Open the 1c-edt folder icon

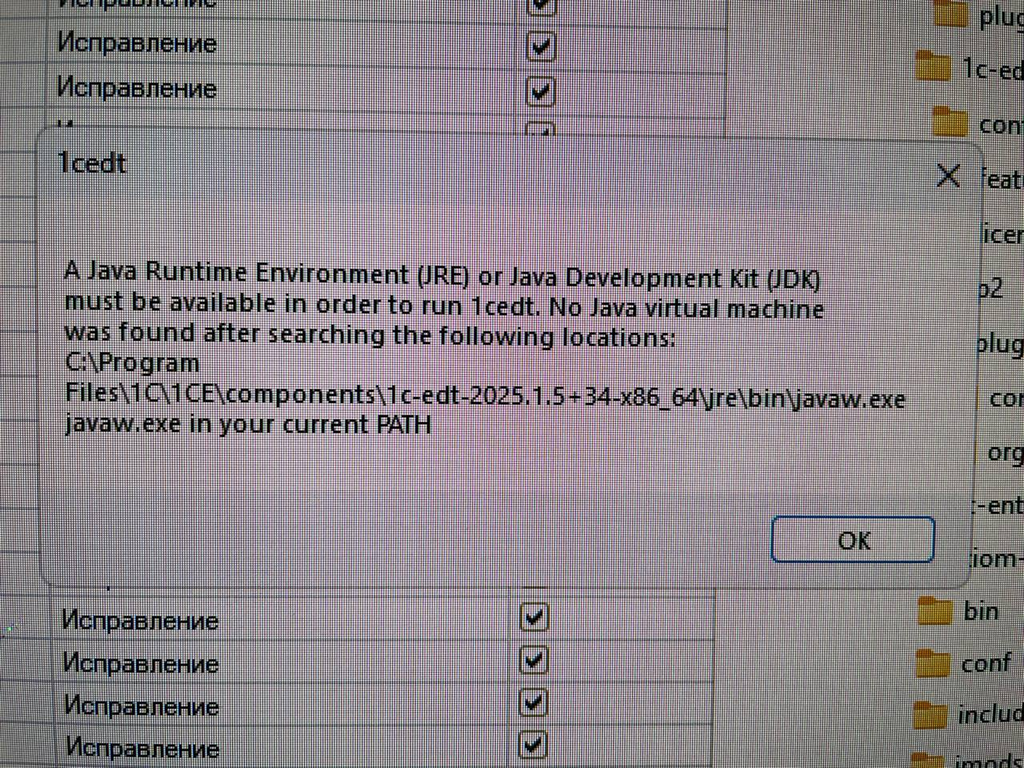(934, 68)
